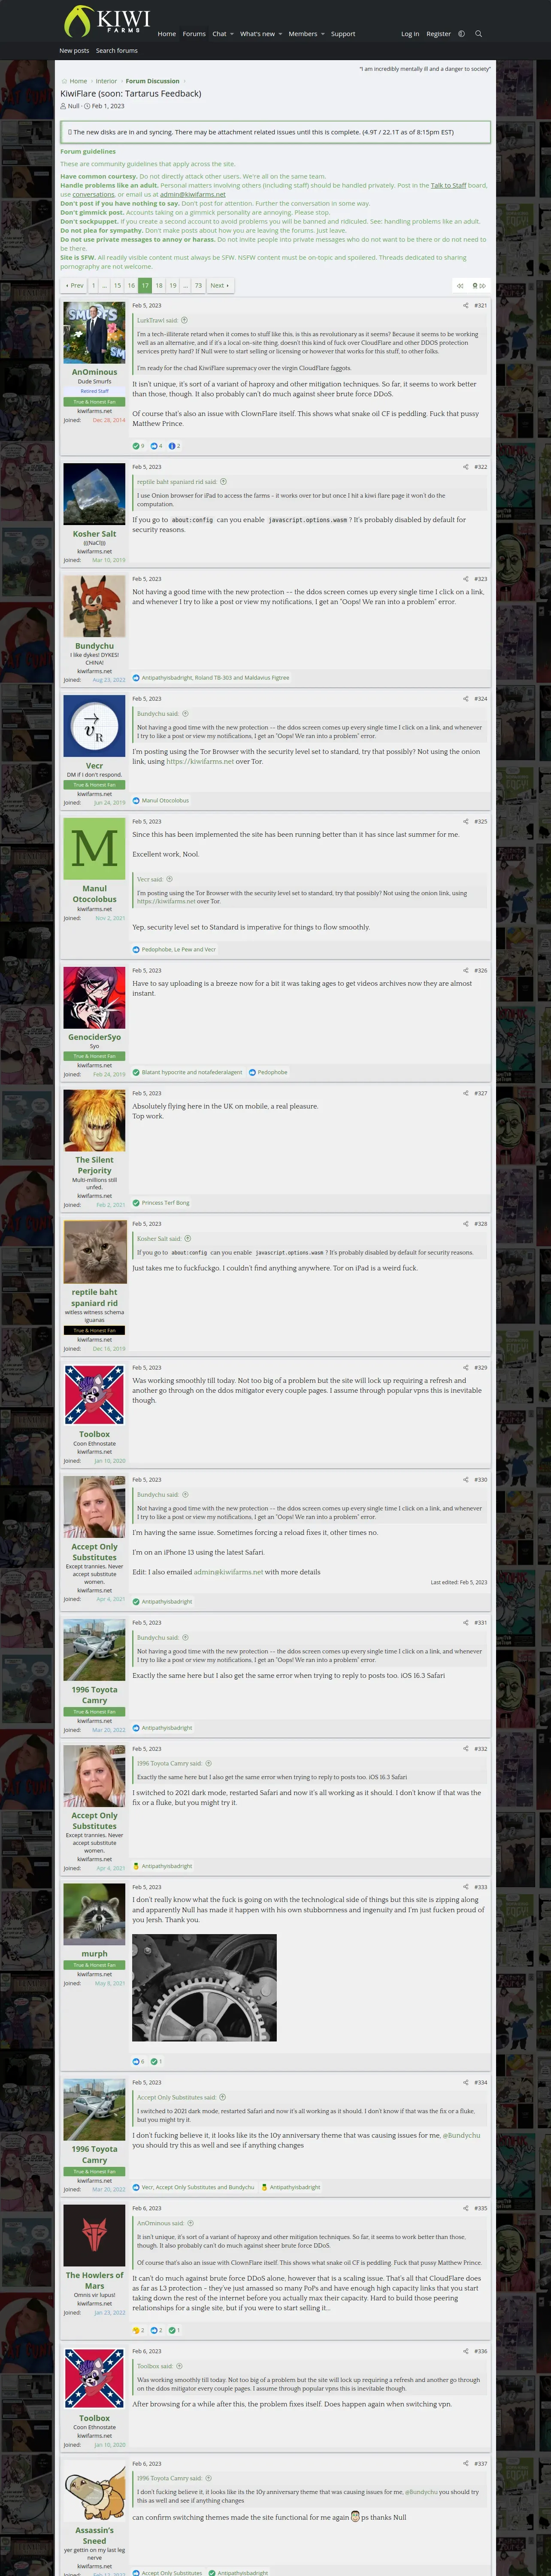This screenshot has height=2576, width=551.
Task: Open the Home menu item
Action: coord(167,34)
